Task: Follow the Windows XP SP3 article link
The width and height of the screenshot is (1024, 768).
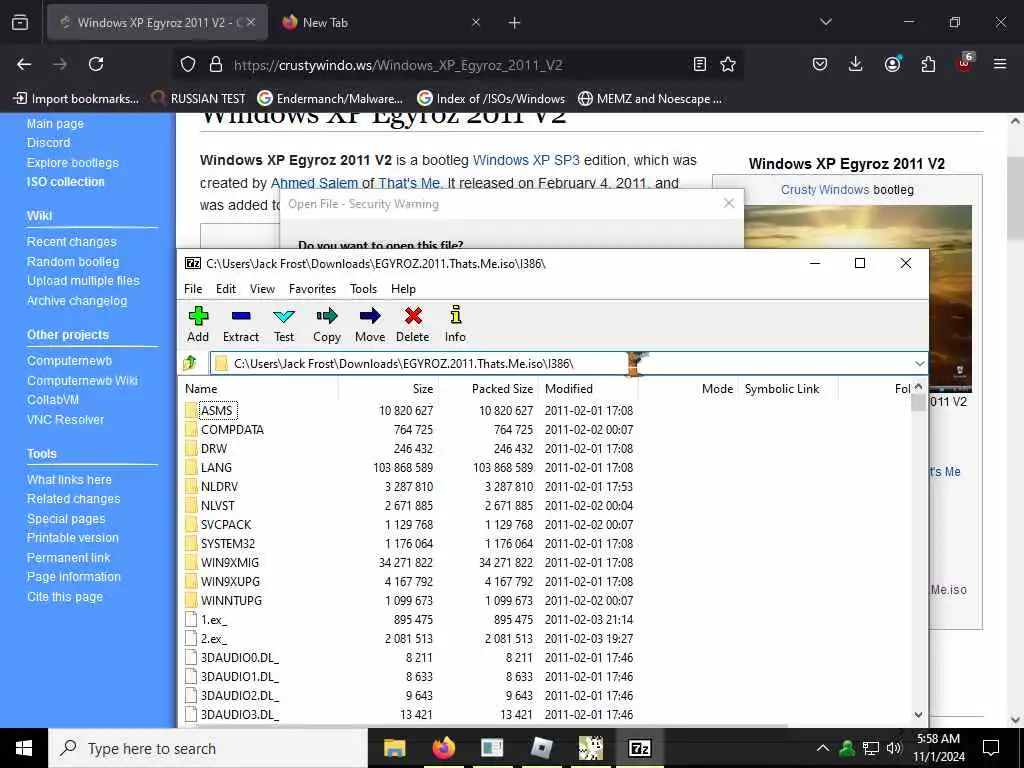Action: (526, 160)
